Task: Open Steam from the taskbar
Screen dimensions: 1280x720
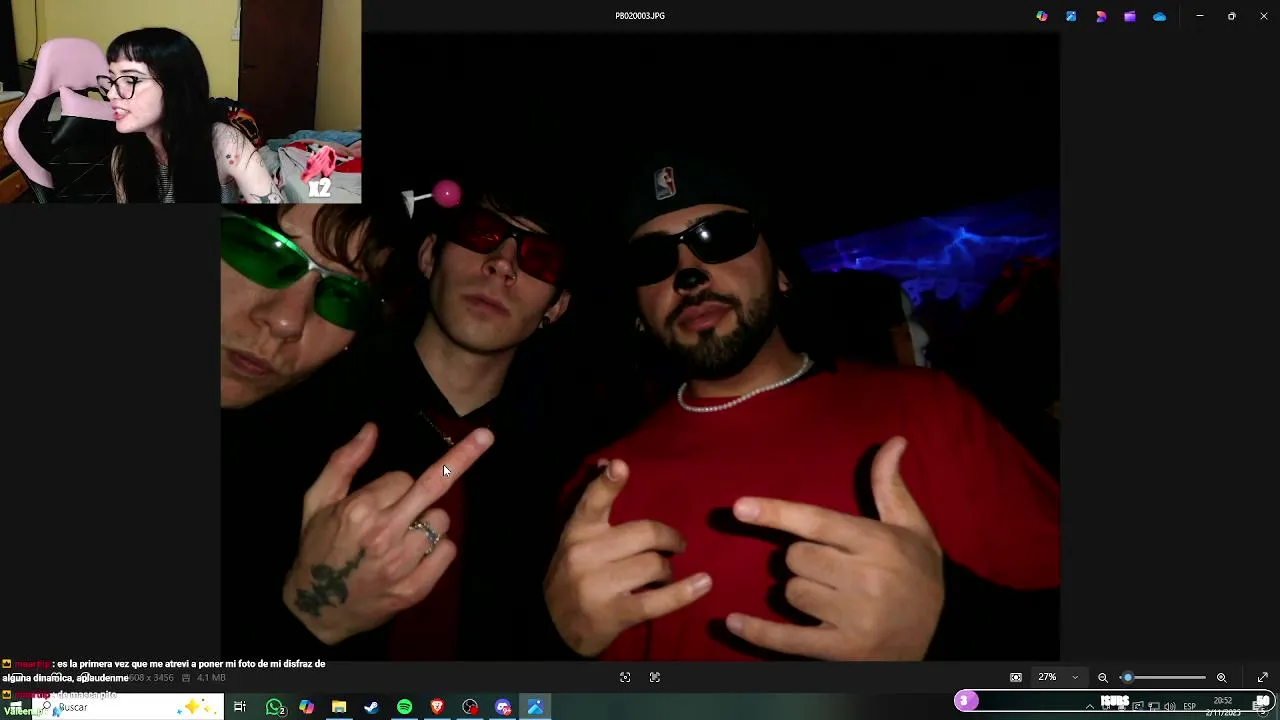Action: click(371, 707)
